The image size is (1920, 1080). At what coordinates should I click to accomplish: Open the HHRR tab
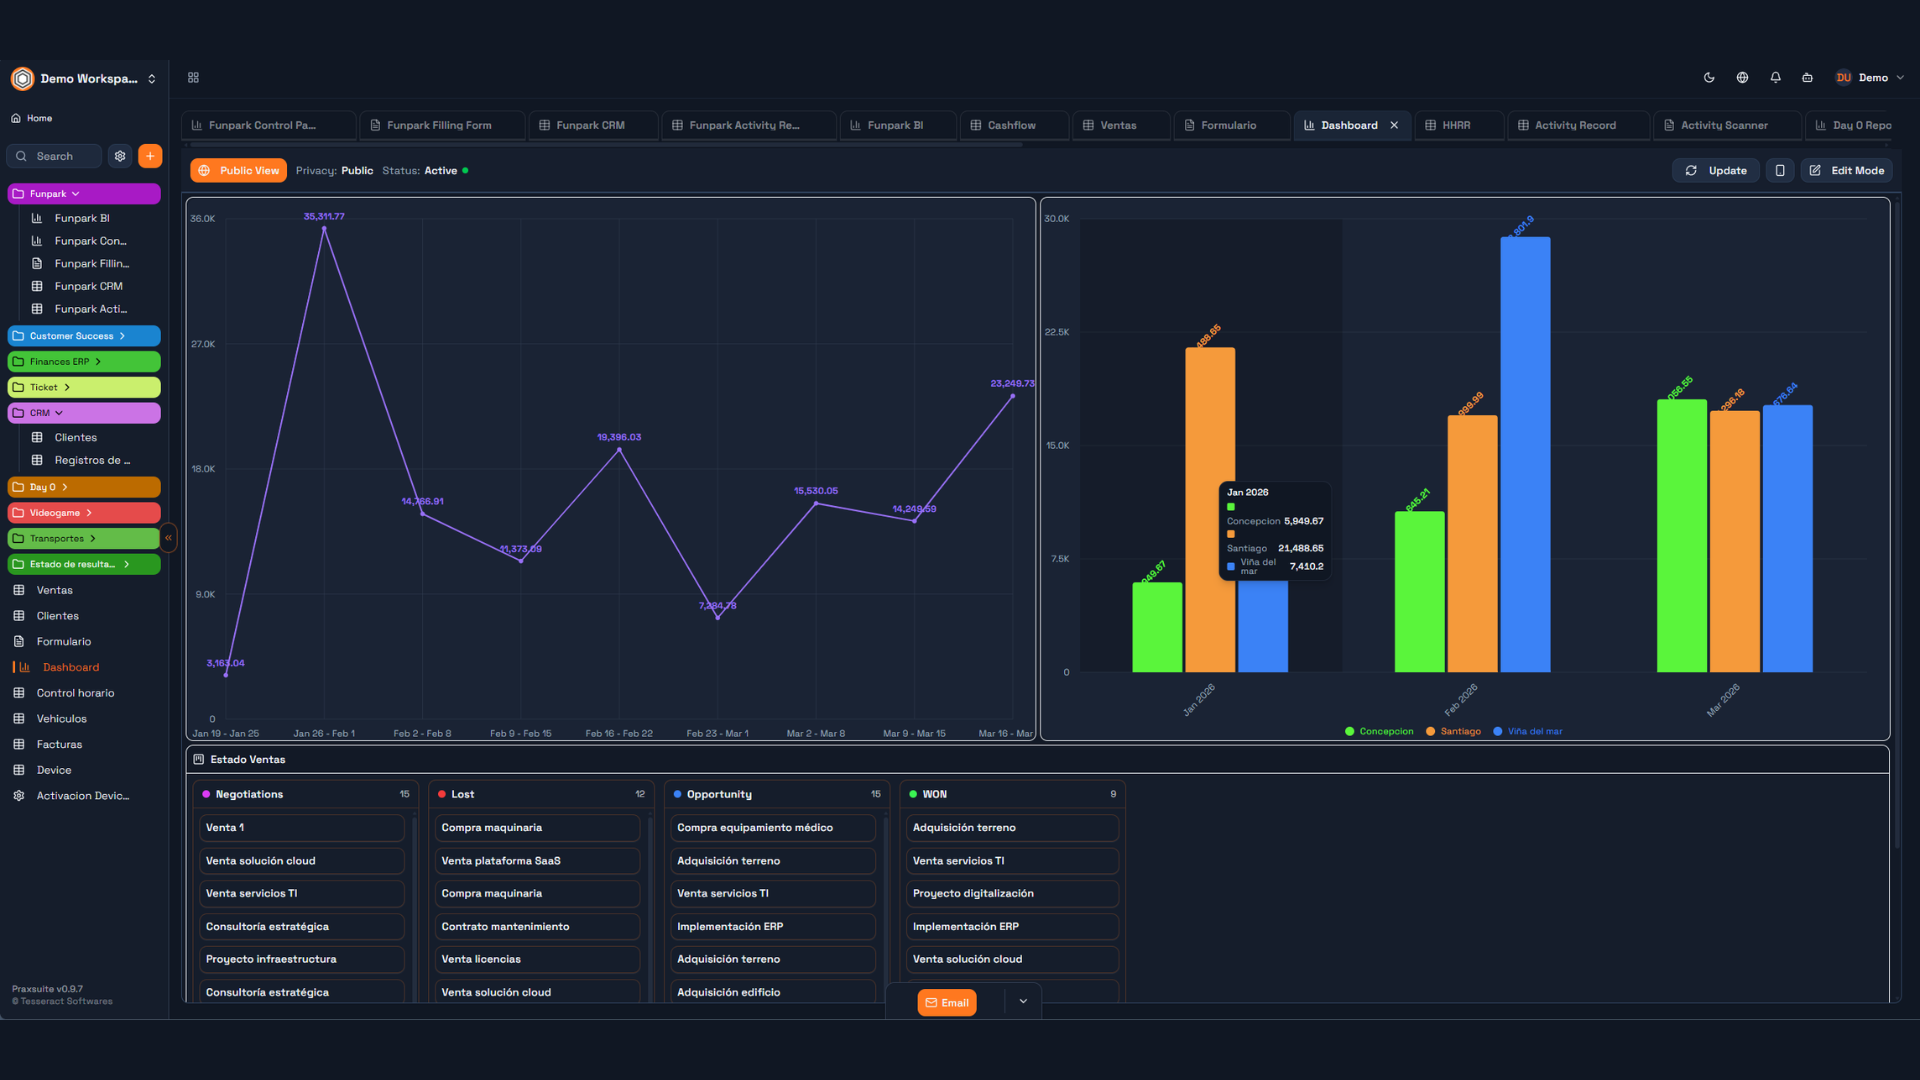(1455, 126)
